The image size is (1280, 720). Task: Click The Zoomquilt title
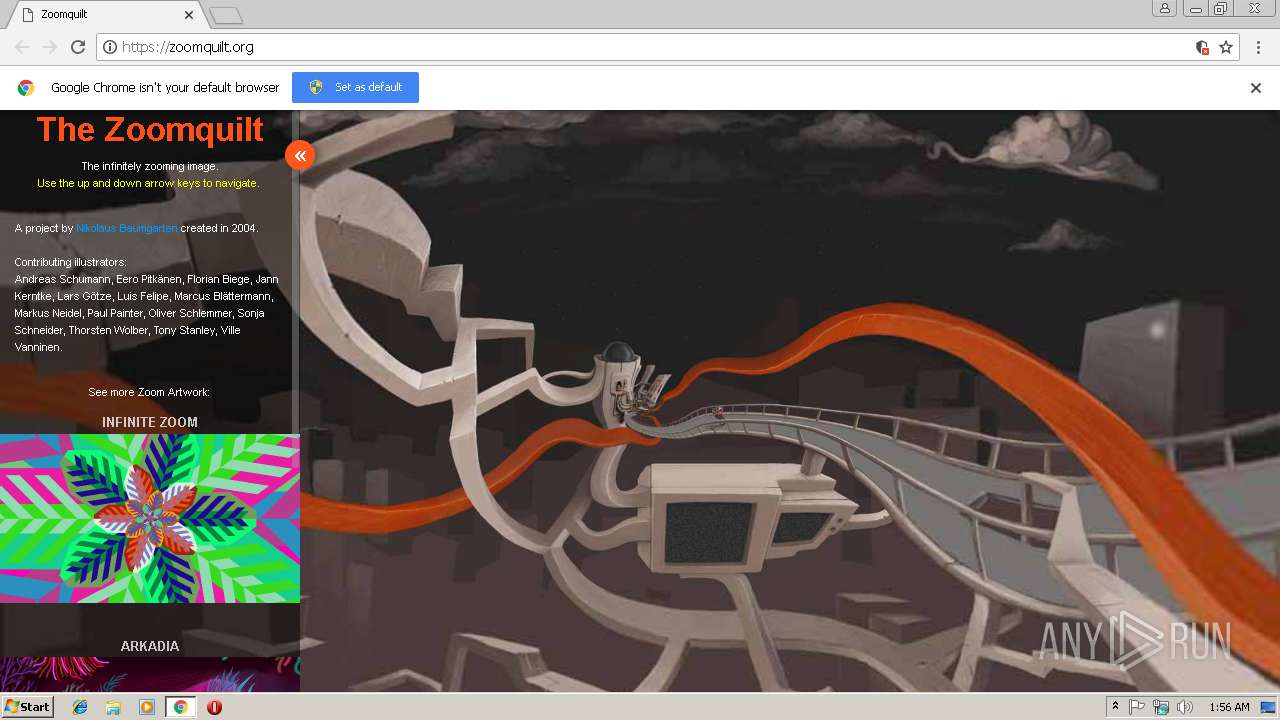coord(150,129)
